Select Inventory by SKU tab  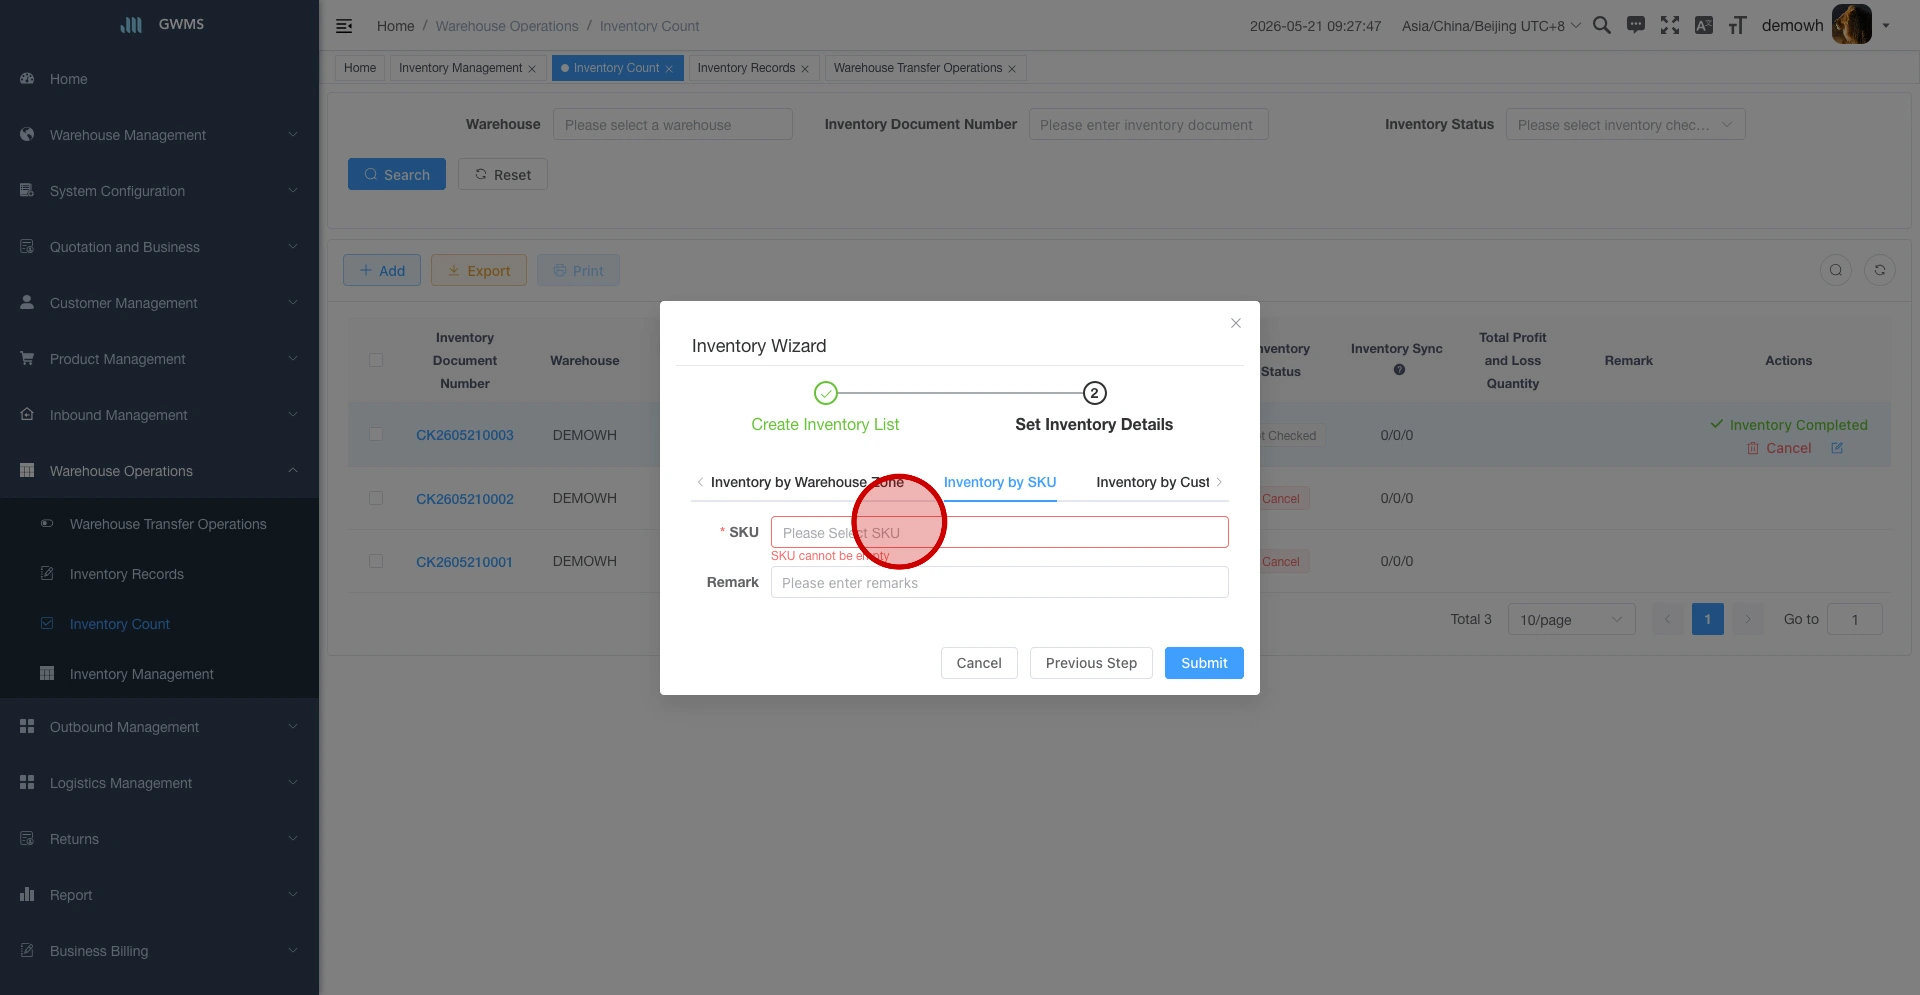click(x=1000, y=482)
